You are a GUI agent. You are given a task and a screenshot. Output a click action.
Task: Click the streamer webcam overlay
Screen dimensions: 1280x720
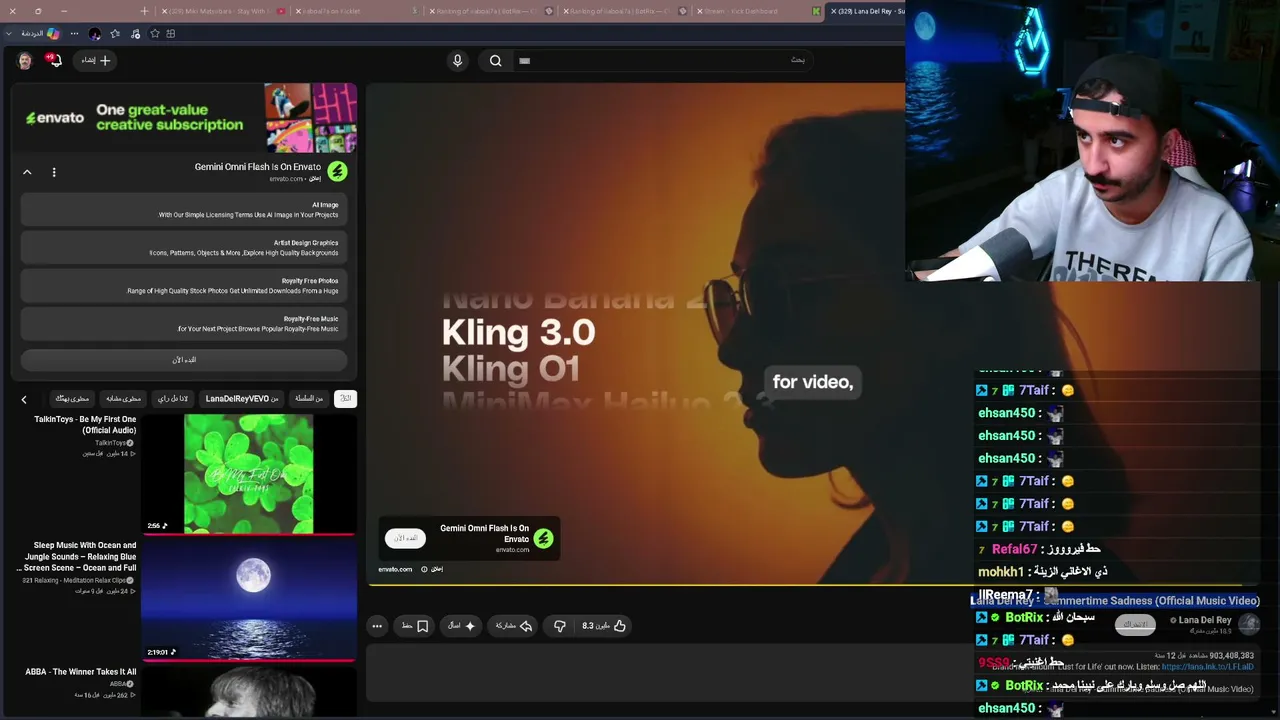pyautogui.click(x=1092, y=140)
